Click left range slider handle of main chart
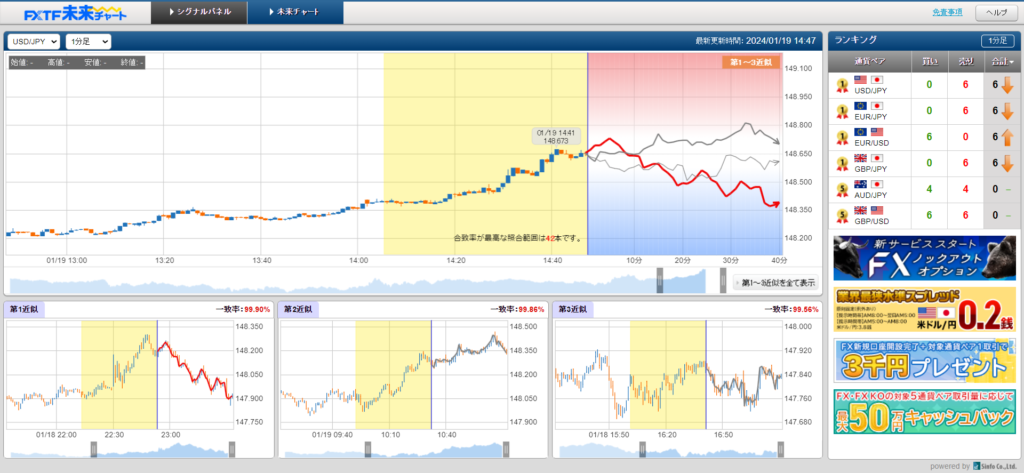Image resolution: width=1024 pixels, height=473 pixels. pos(660,280)
